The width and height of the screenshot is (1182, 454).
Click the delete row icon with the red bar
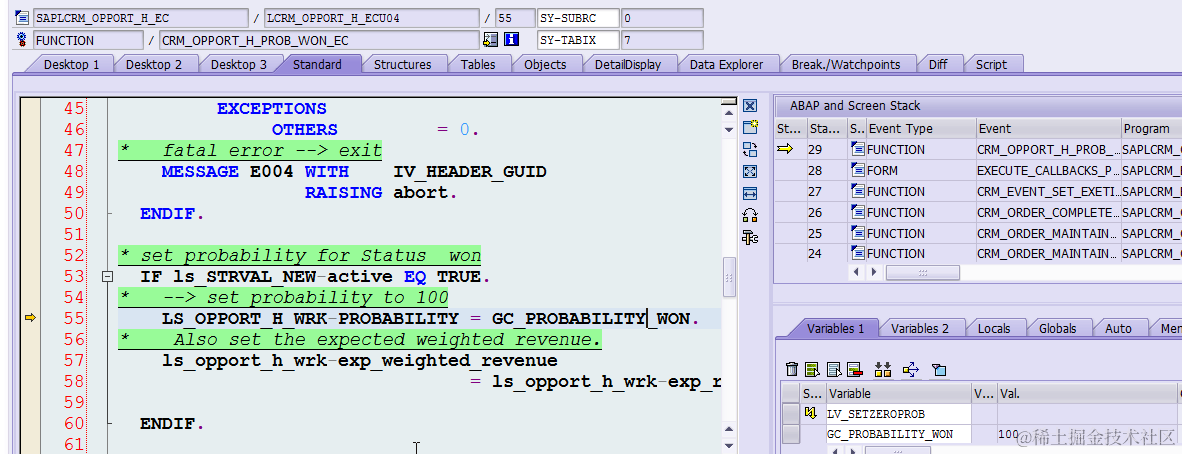click(854, 370)
